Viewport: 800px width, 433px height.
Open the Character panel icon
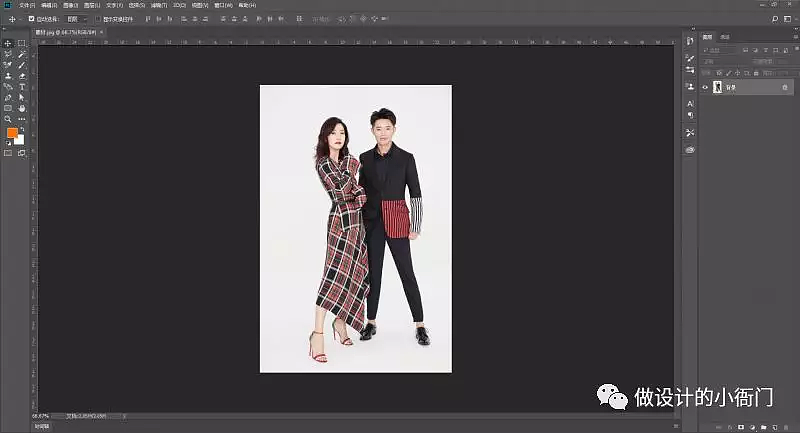(690, 104)
